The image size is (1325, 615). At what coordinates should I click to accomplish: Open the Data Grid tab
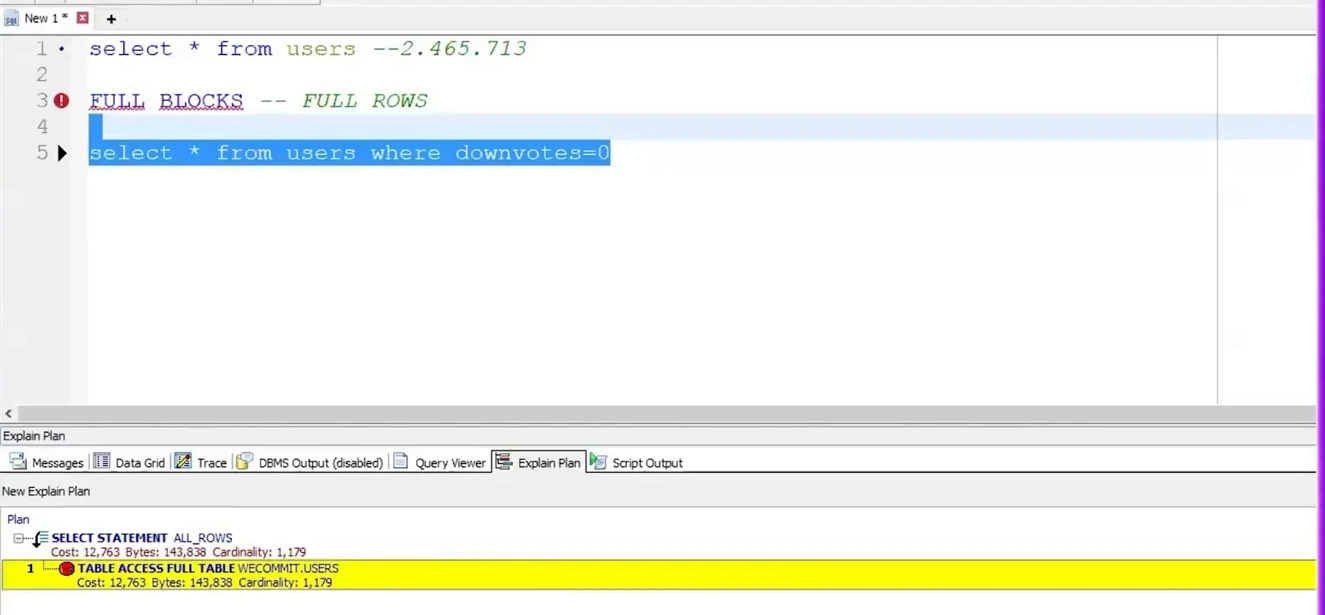click(x=129, y=462)
